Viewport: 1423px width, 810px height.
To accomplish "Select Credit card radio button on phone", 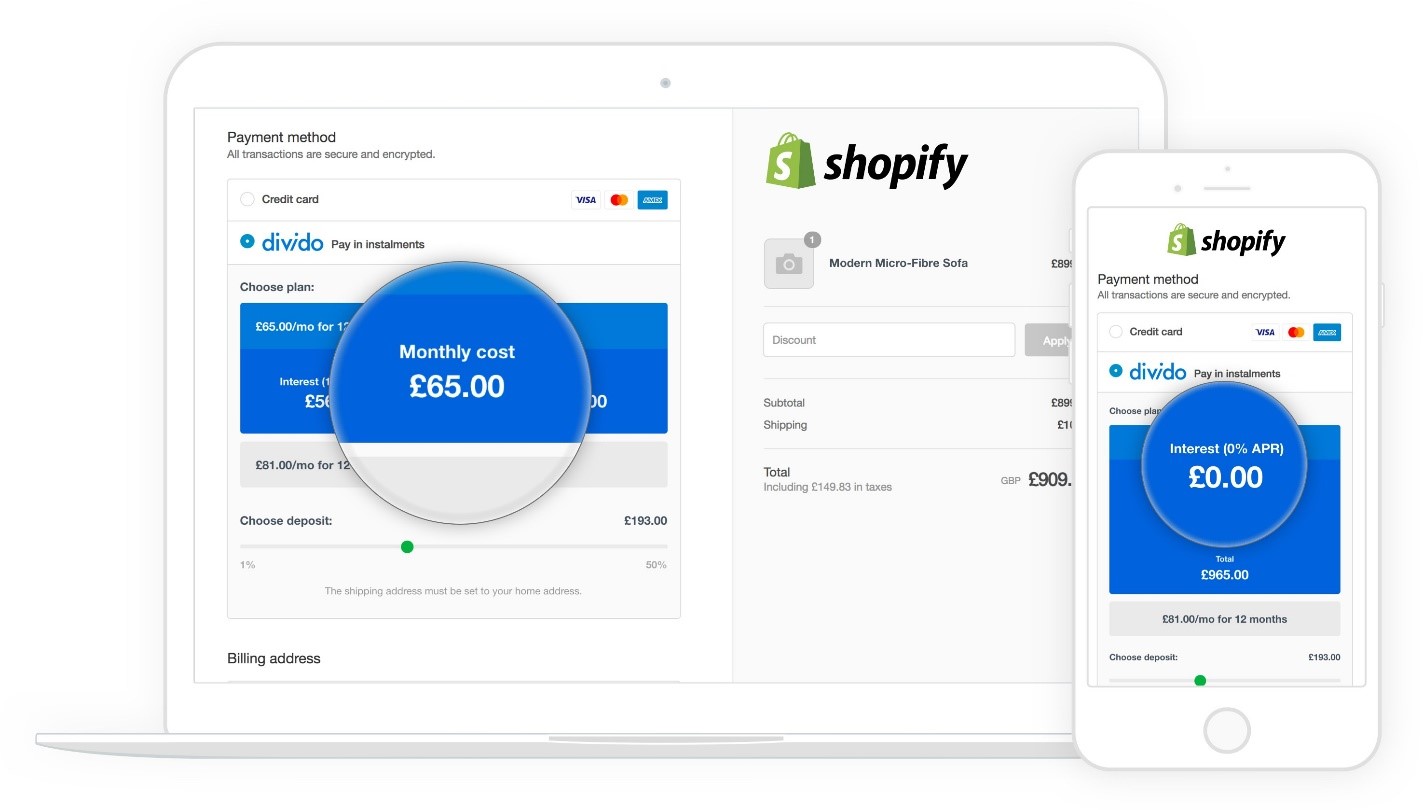I will pos(1116,332).
